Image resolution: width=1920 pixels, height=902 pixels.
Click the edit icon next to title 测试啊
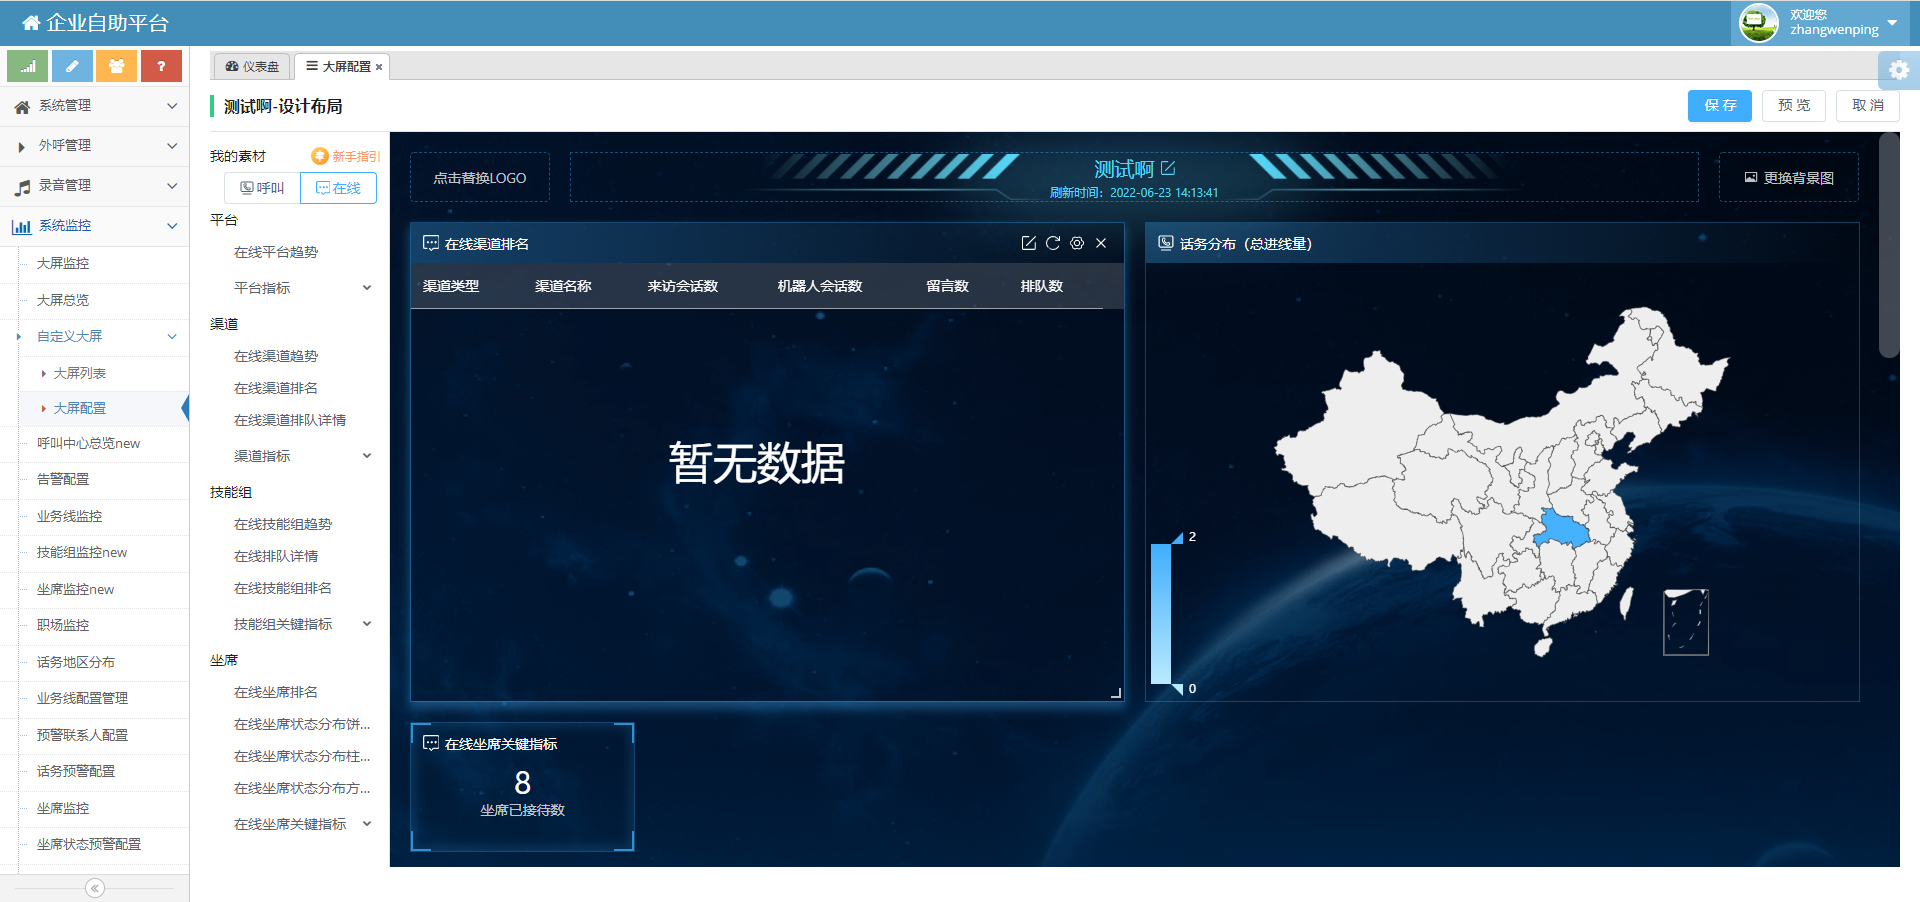coord(1168,168)
